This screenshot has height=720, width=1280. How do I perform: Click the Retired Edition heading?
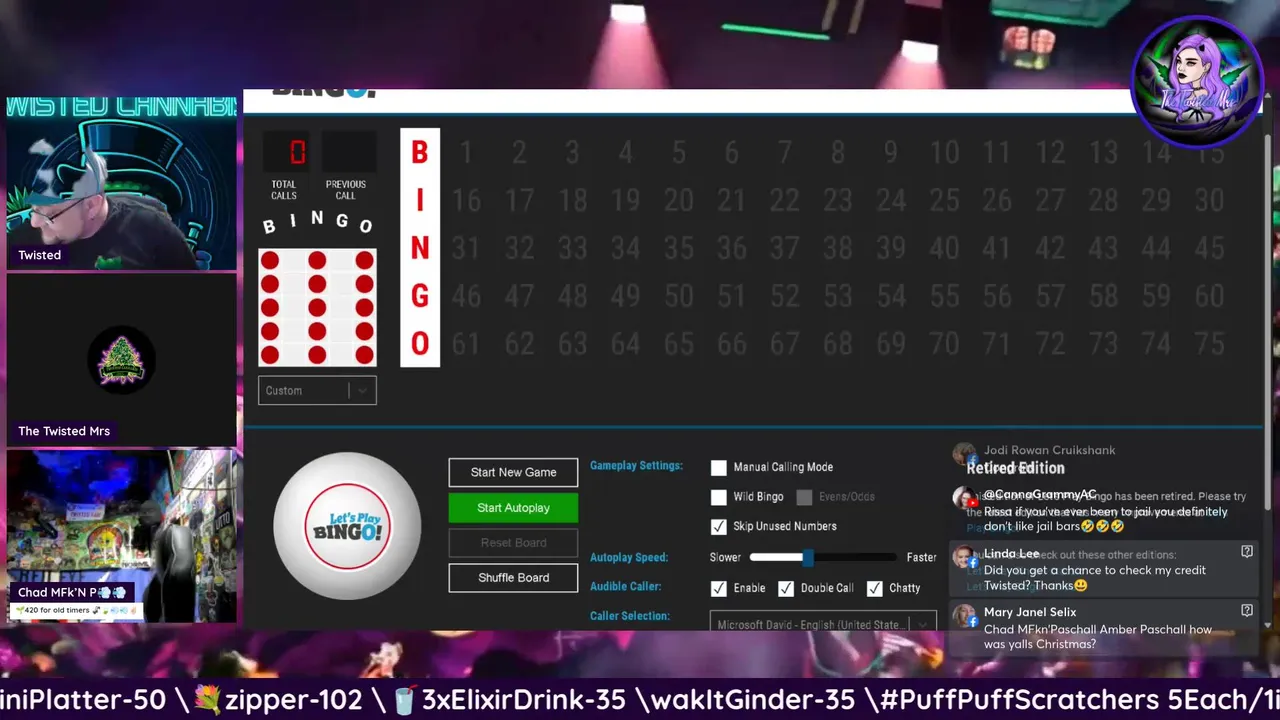pyautogui.click(x=1015, y=468)
